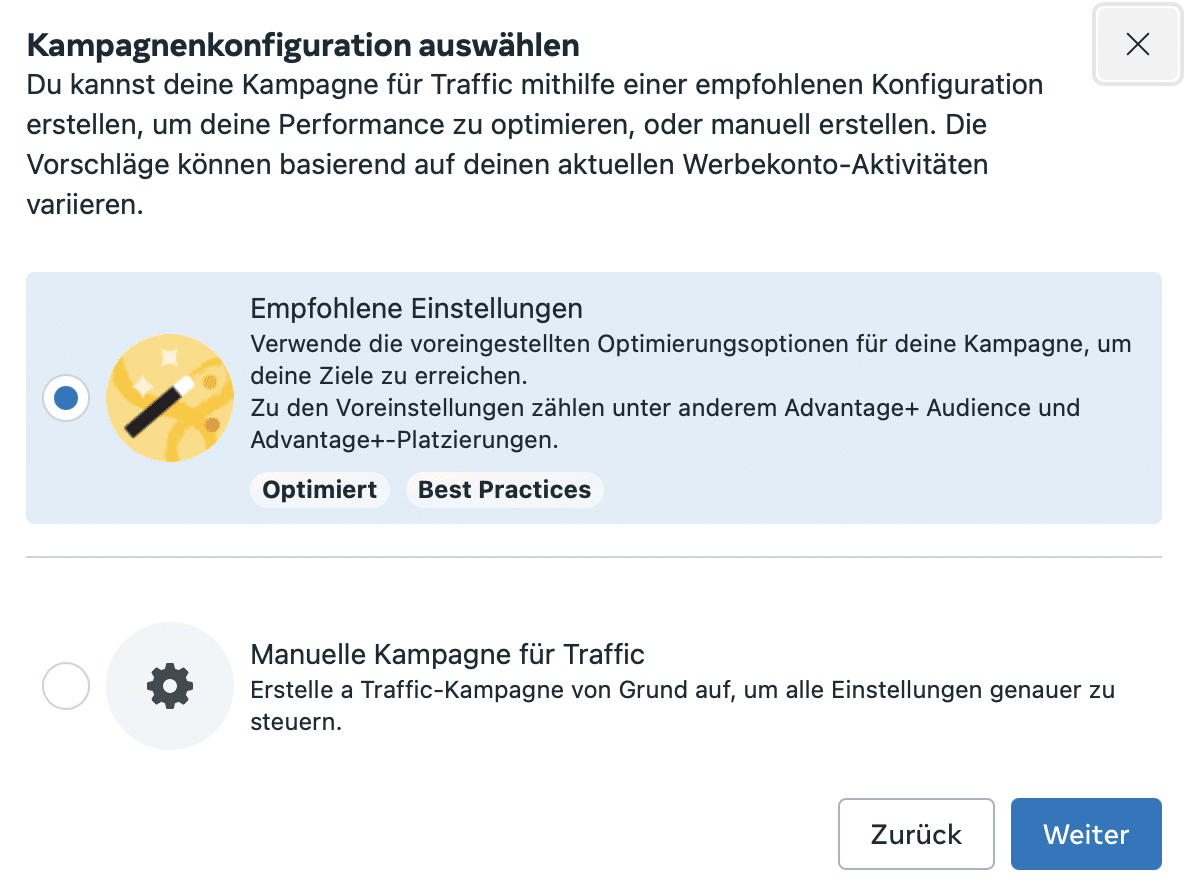This screenshot has height=894, width=1188.
Task: Click the Advantage+-Platzierungen text line
Action: tap(404, 439)
